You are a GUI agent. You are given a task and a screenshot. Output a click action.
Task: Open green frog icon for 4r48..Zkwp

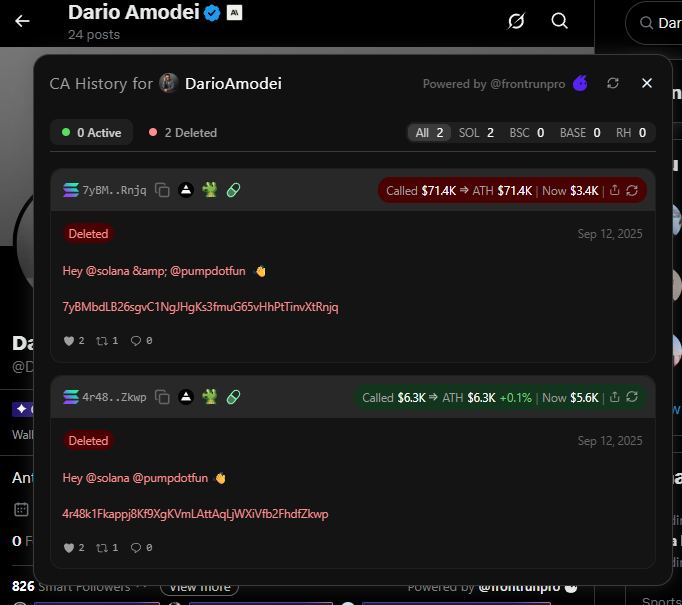(x=210, y=397)
